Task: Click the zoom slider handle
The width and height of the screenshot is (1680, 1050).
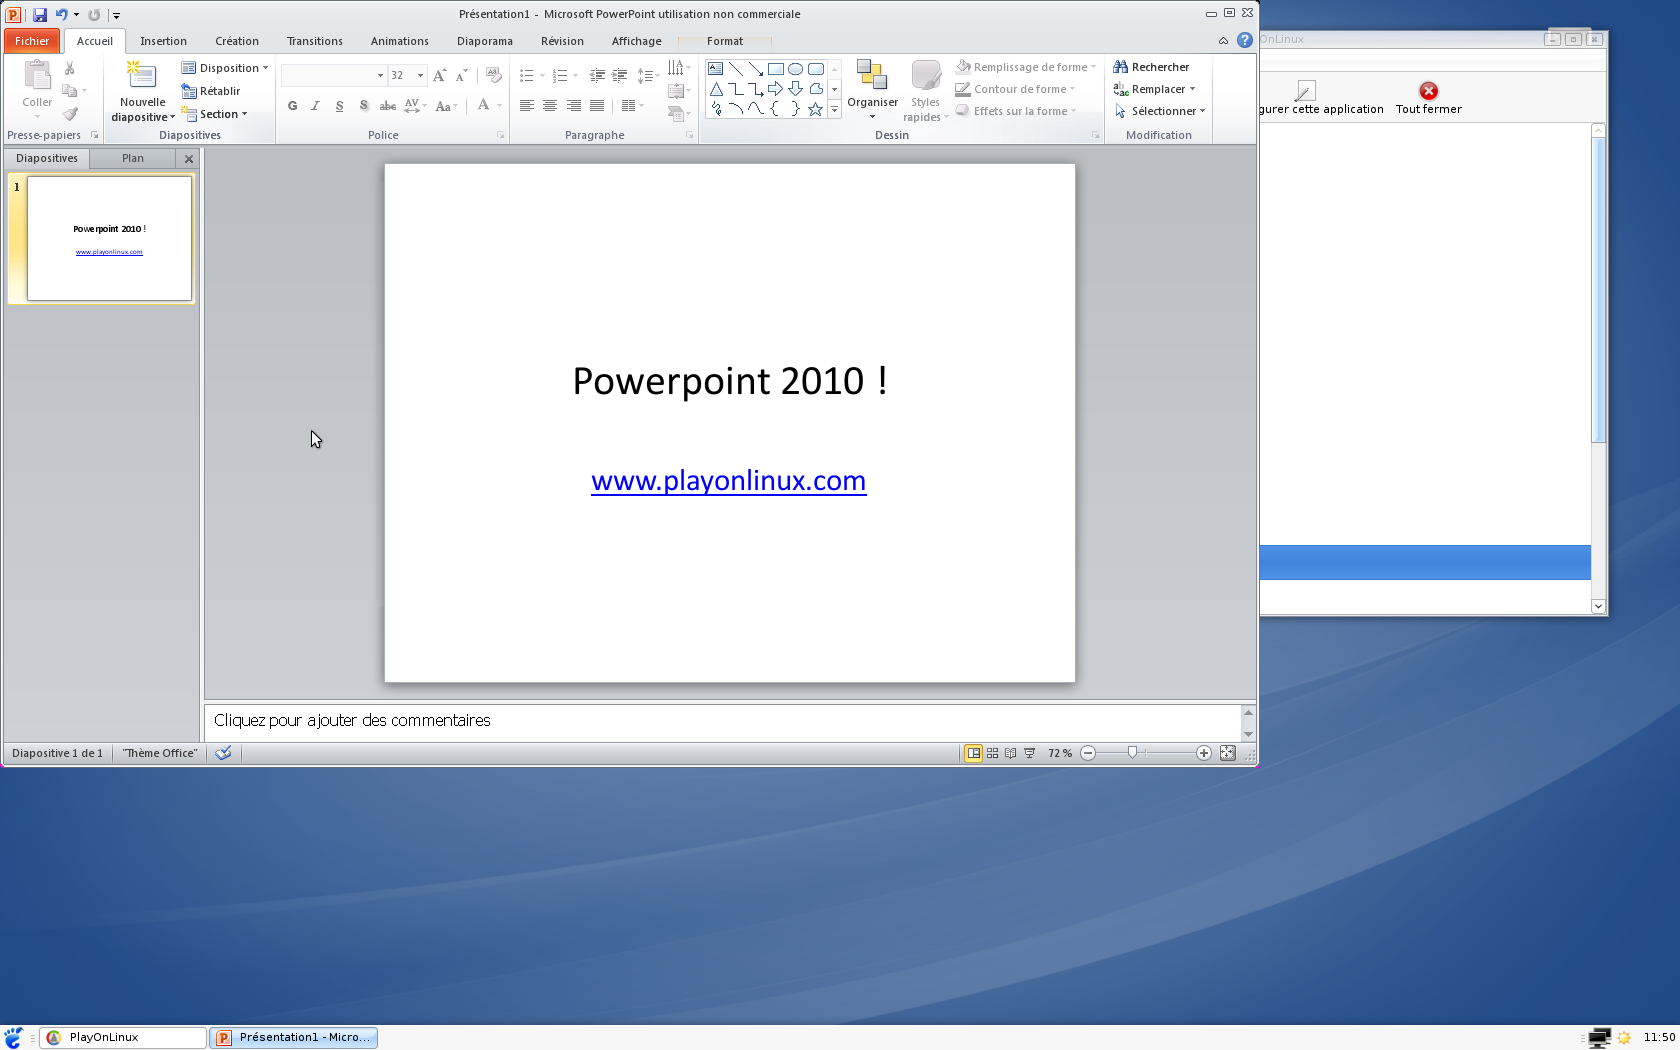Action: pyautogui.click(x=1132, y=753)
